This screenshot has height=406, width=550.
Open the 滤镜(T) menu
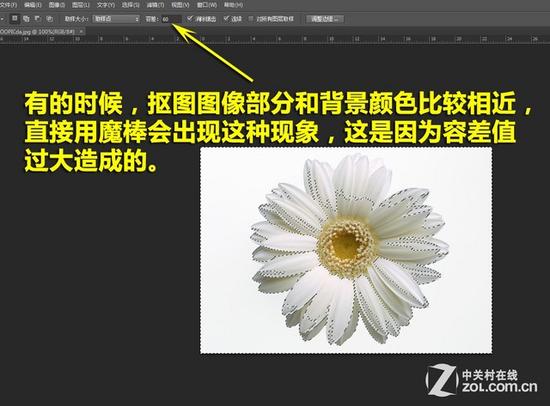click(155, 5)
